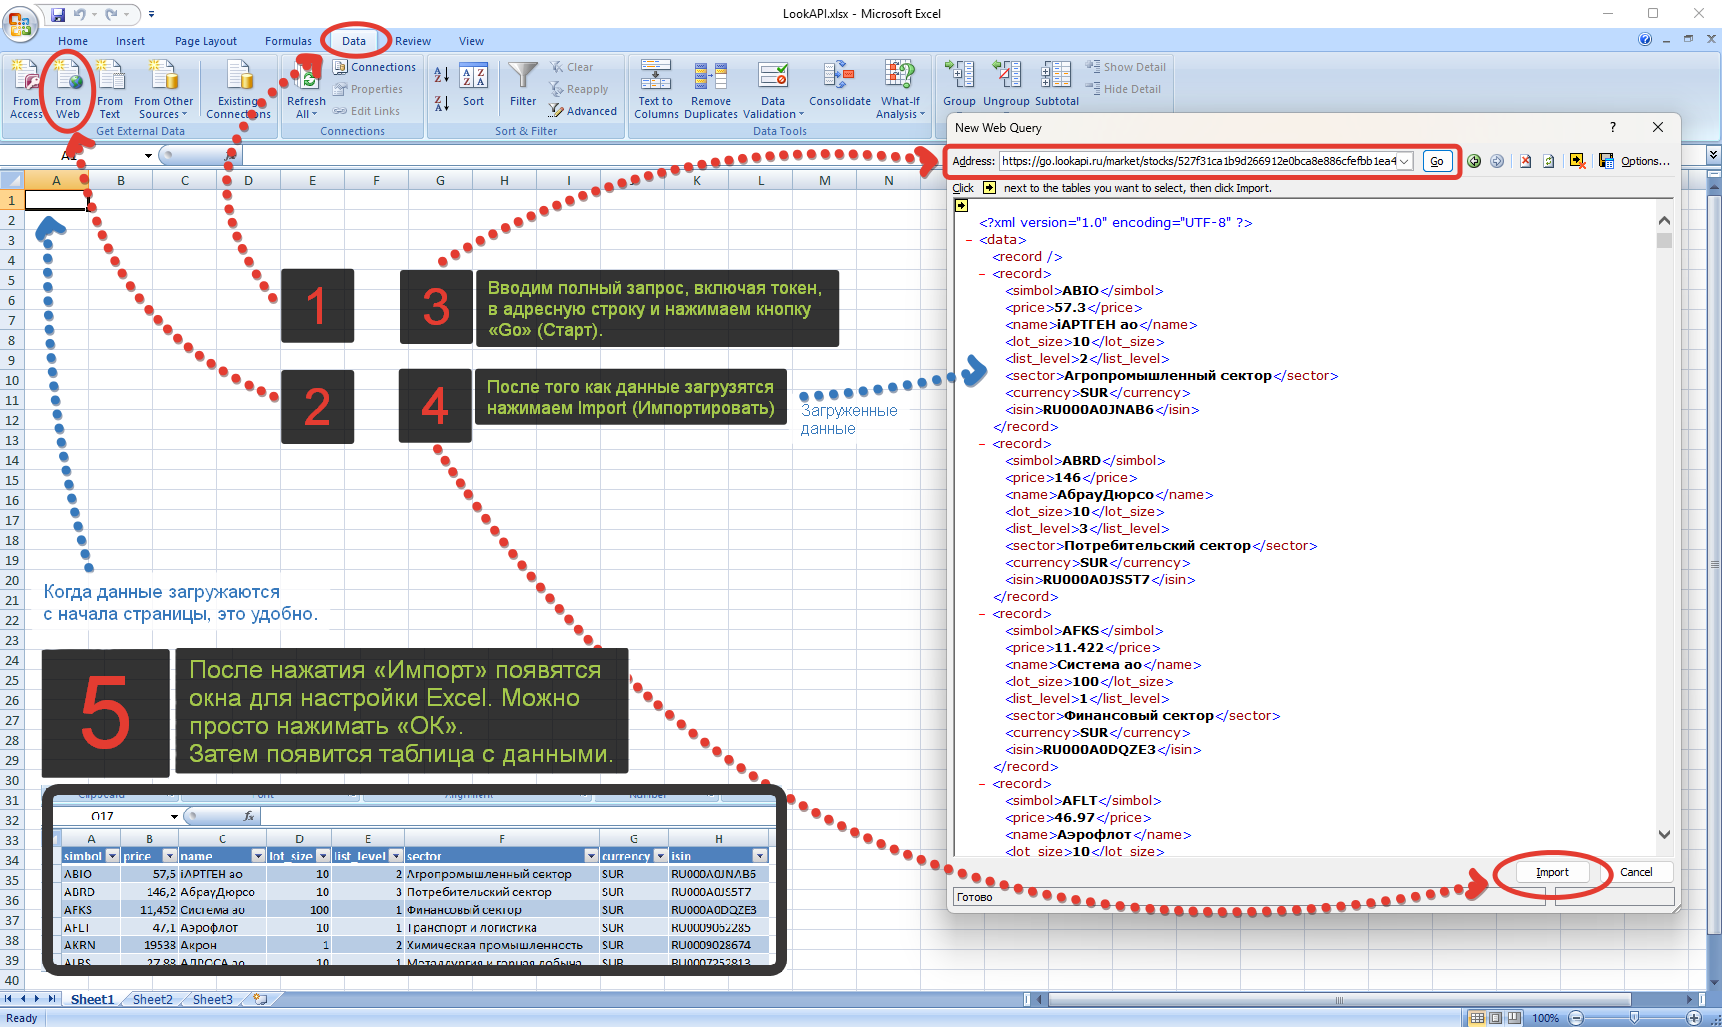Image resolution: width=1723 pixels, height=1027 pixels.
Task: Open workbook Connections list
Action: point(374,67)
